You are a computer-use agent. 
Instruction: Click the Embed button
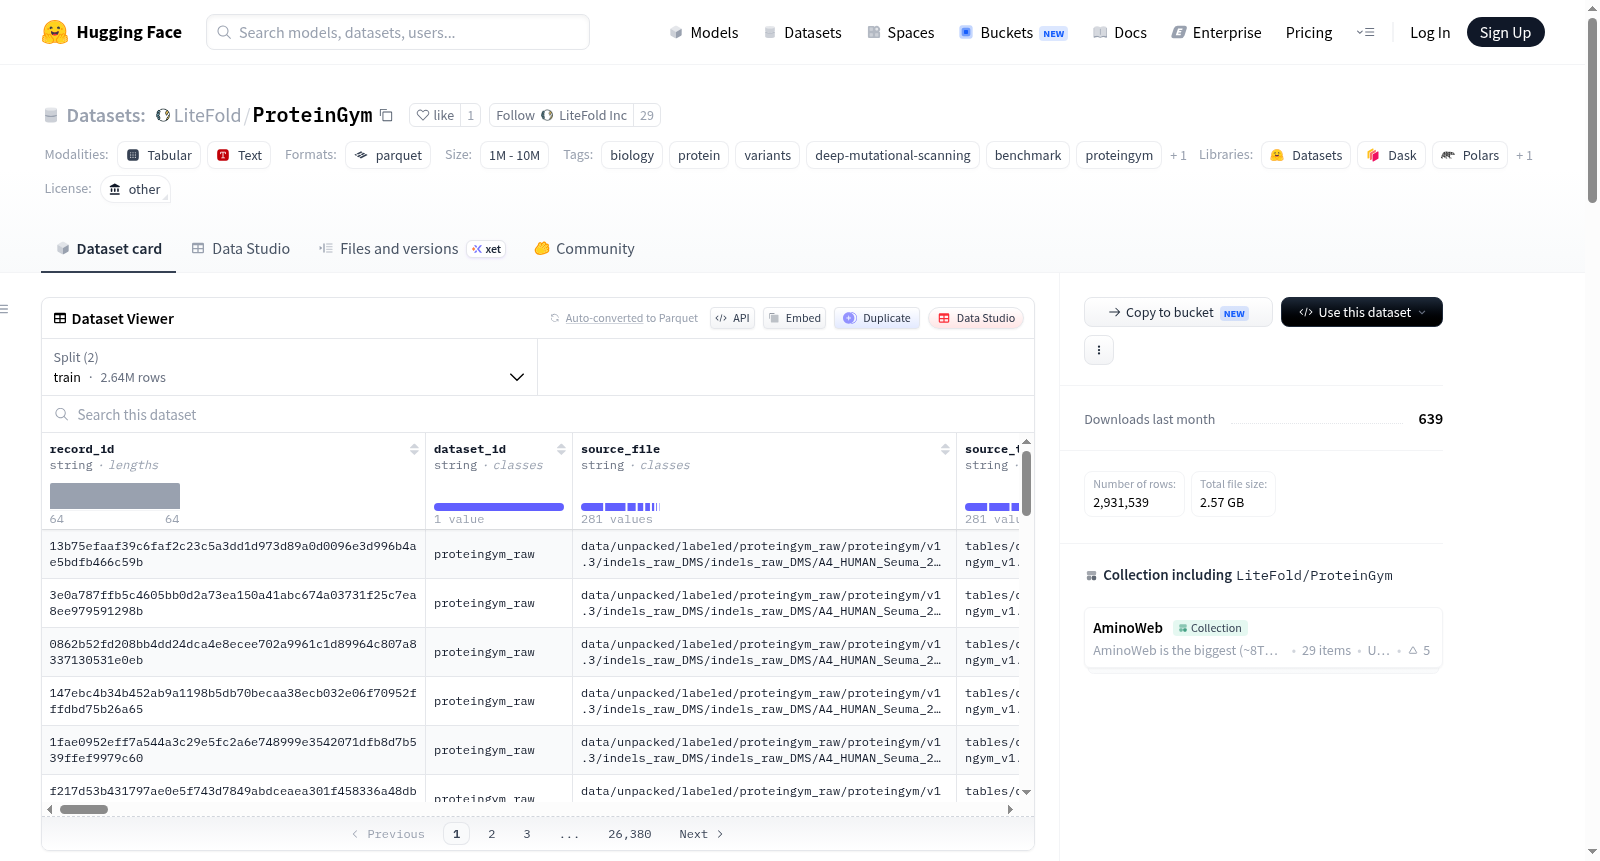794,318
